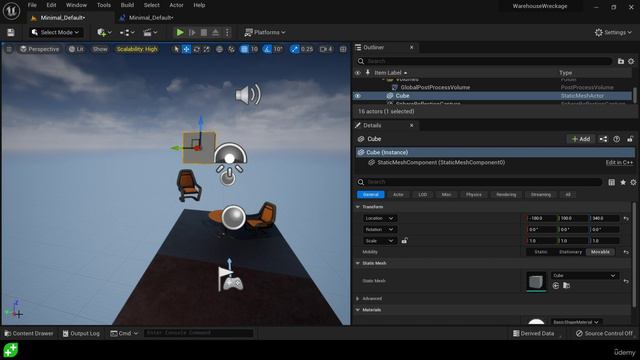
Task: Save the current level with the floppy icon
Action: (11, 32)
